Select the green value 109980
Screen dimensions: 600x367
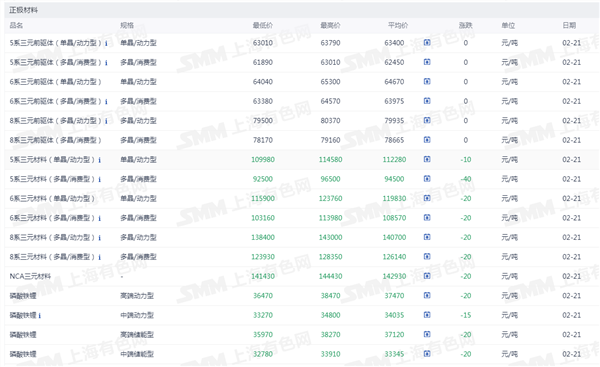pyautogui.click(x=263, y=159)
